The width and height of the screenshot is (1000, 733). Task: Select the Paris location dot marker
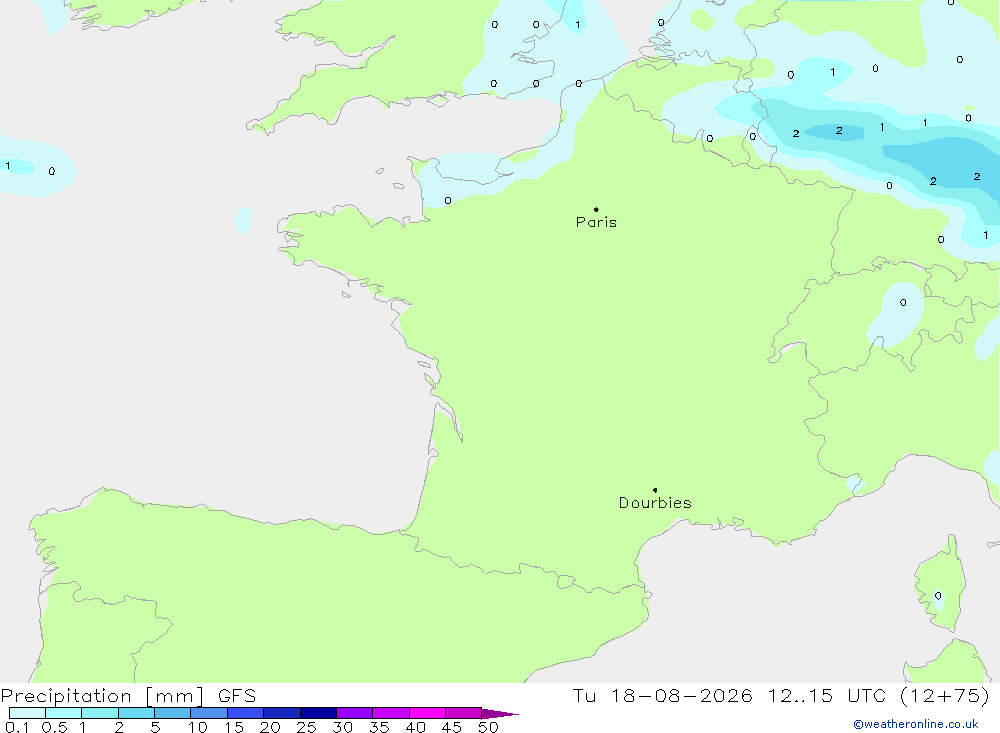click(x=596, y=209)
